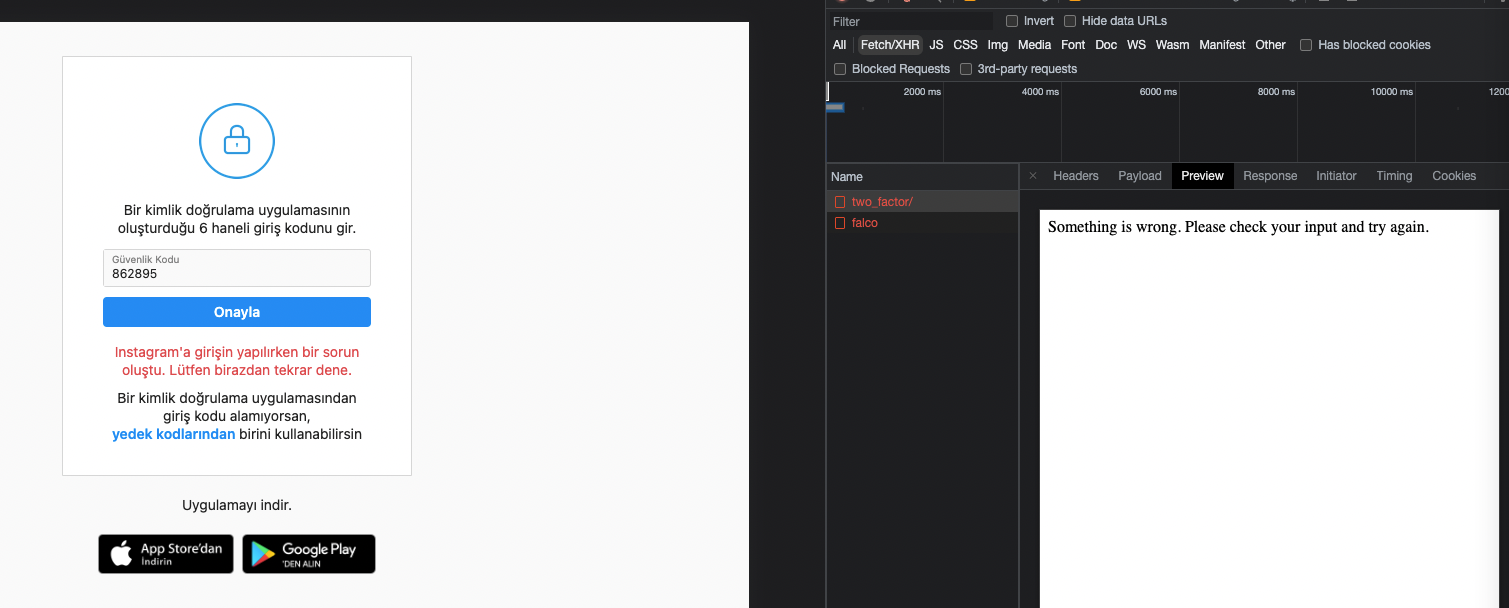Click the red Instagram login error message
The height and width of the screenshot is (608, 1509).
(237, 361)
